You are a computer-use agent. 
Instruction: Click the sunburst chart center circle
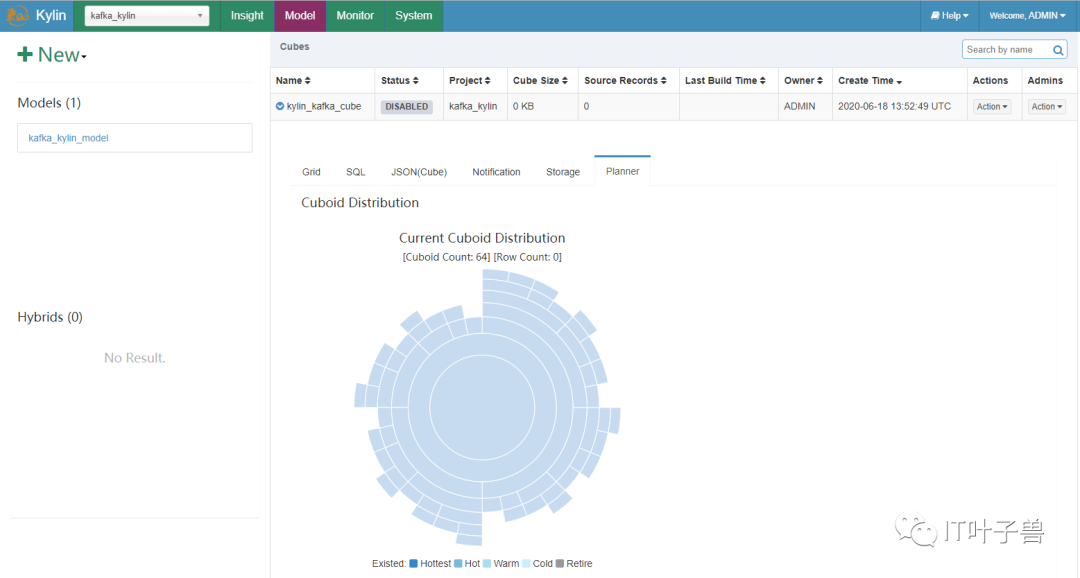point(482,406)
